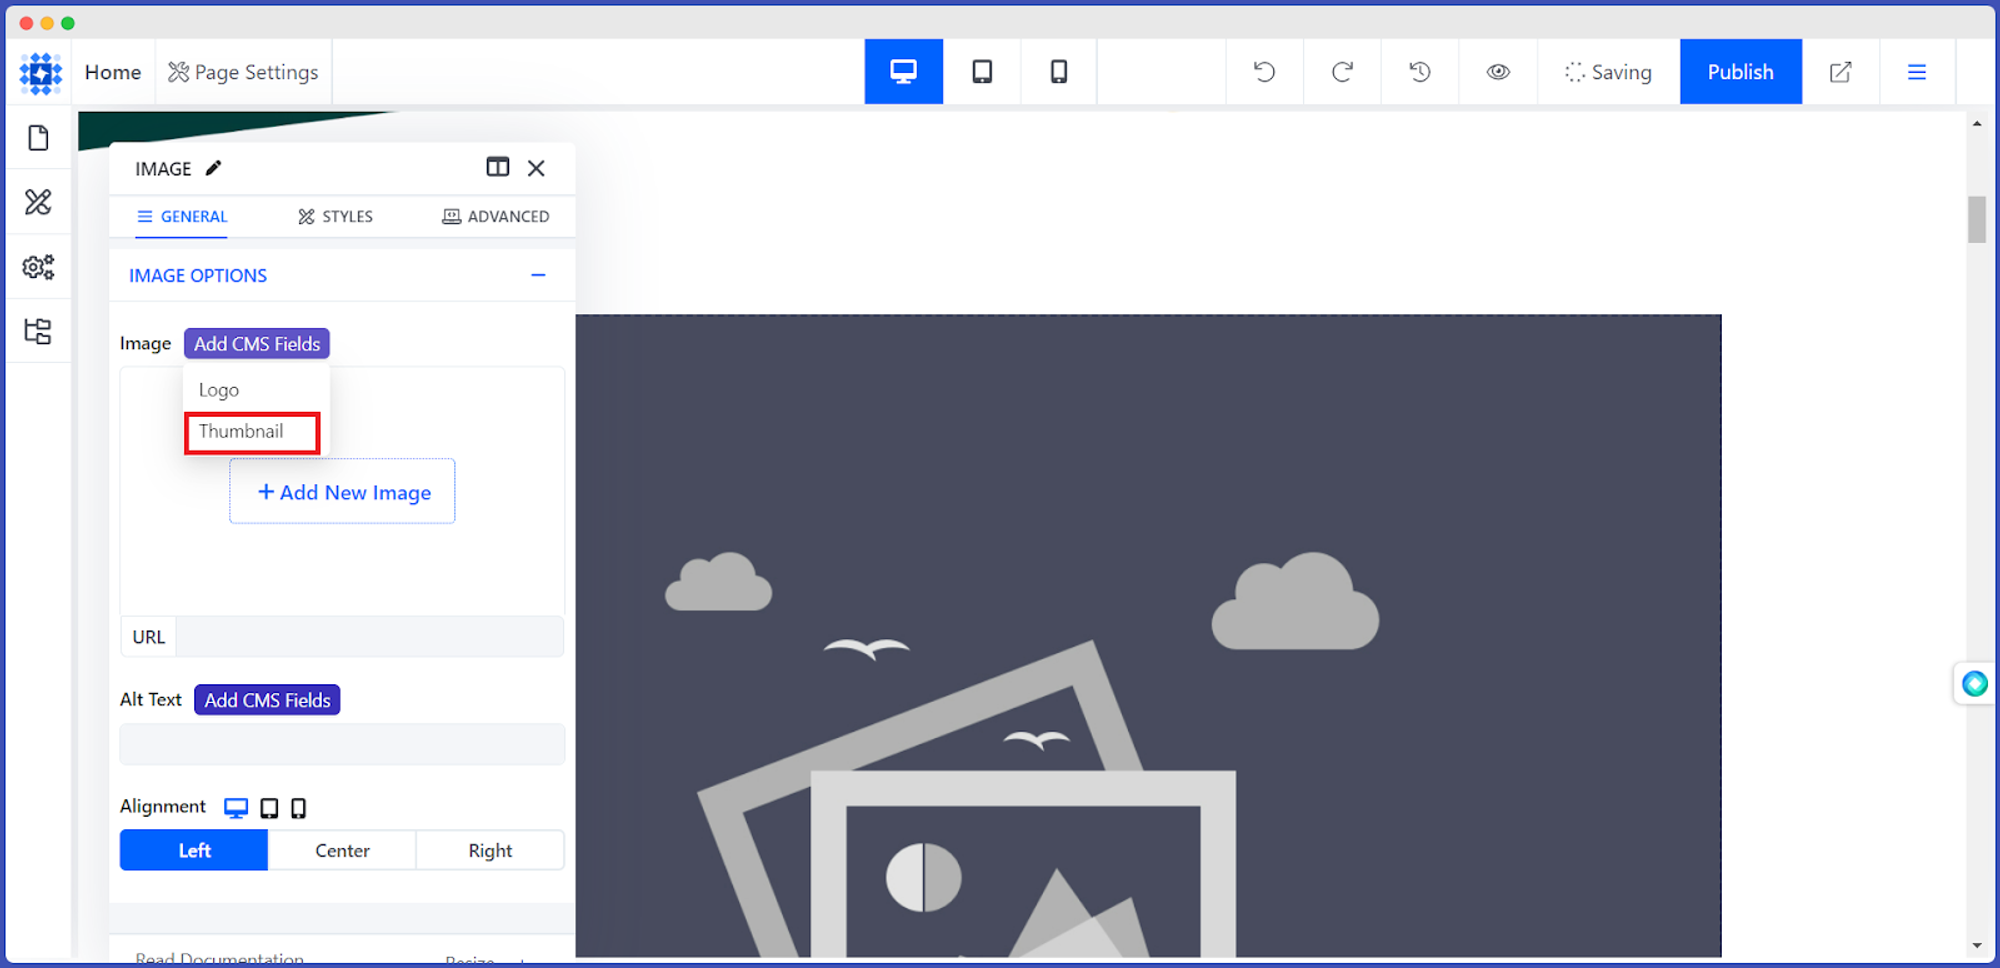
Task: Switch to the General tab
Action: (182, 216)
